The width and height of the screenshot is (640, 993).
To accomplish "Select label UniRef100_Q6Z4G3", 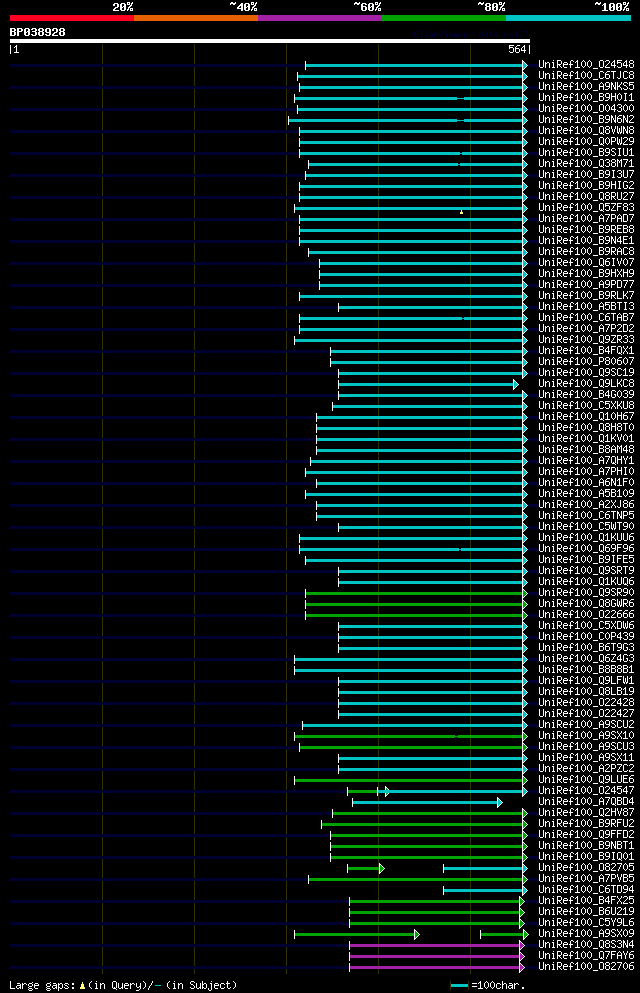I will coord(586,659).
